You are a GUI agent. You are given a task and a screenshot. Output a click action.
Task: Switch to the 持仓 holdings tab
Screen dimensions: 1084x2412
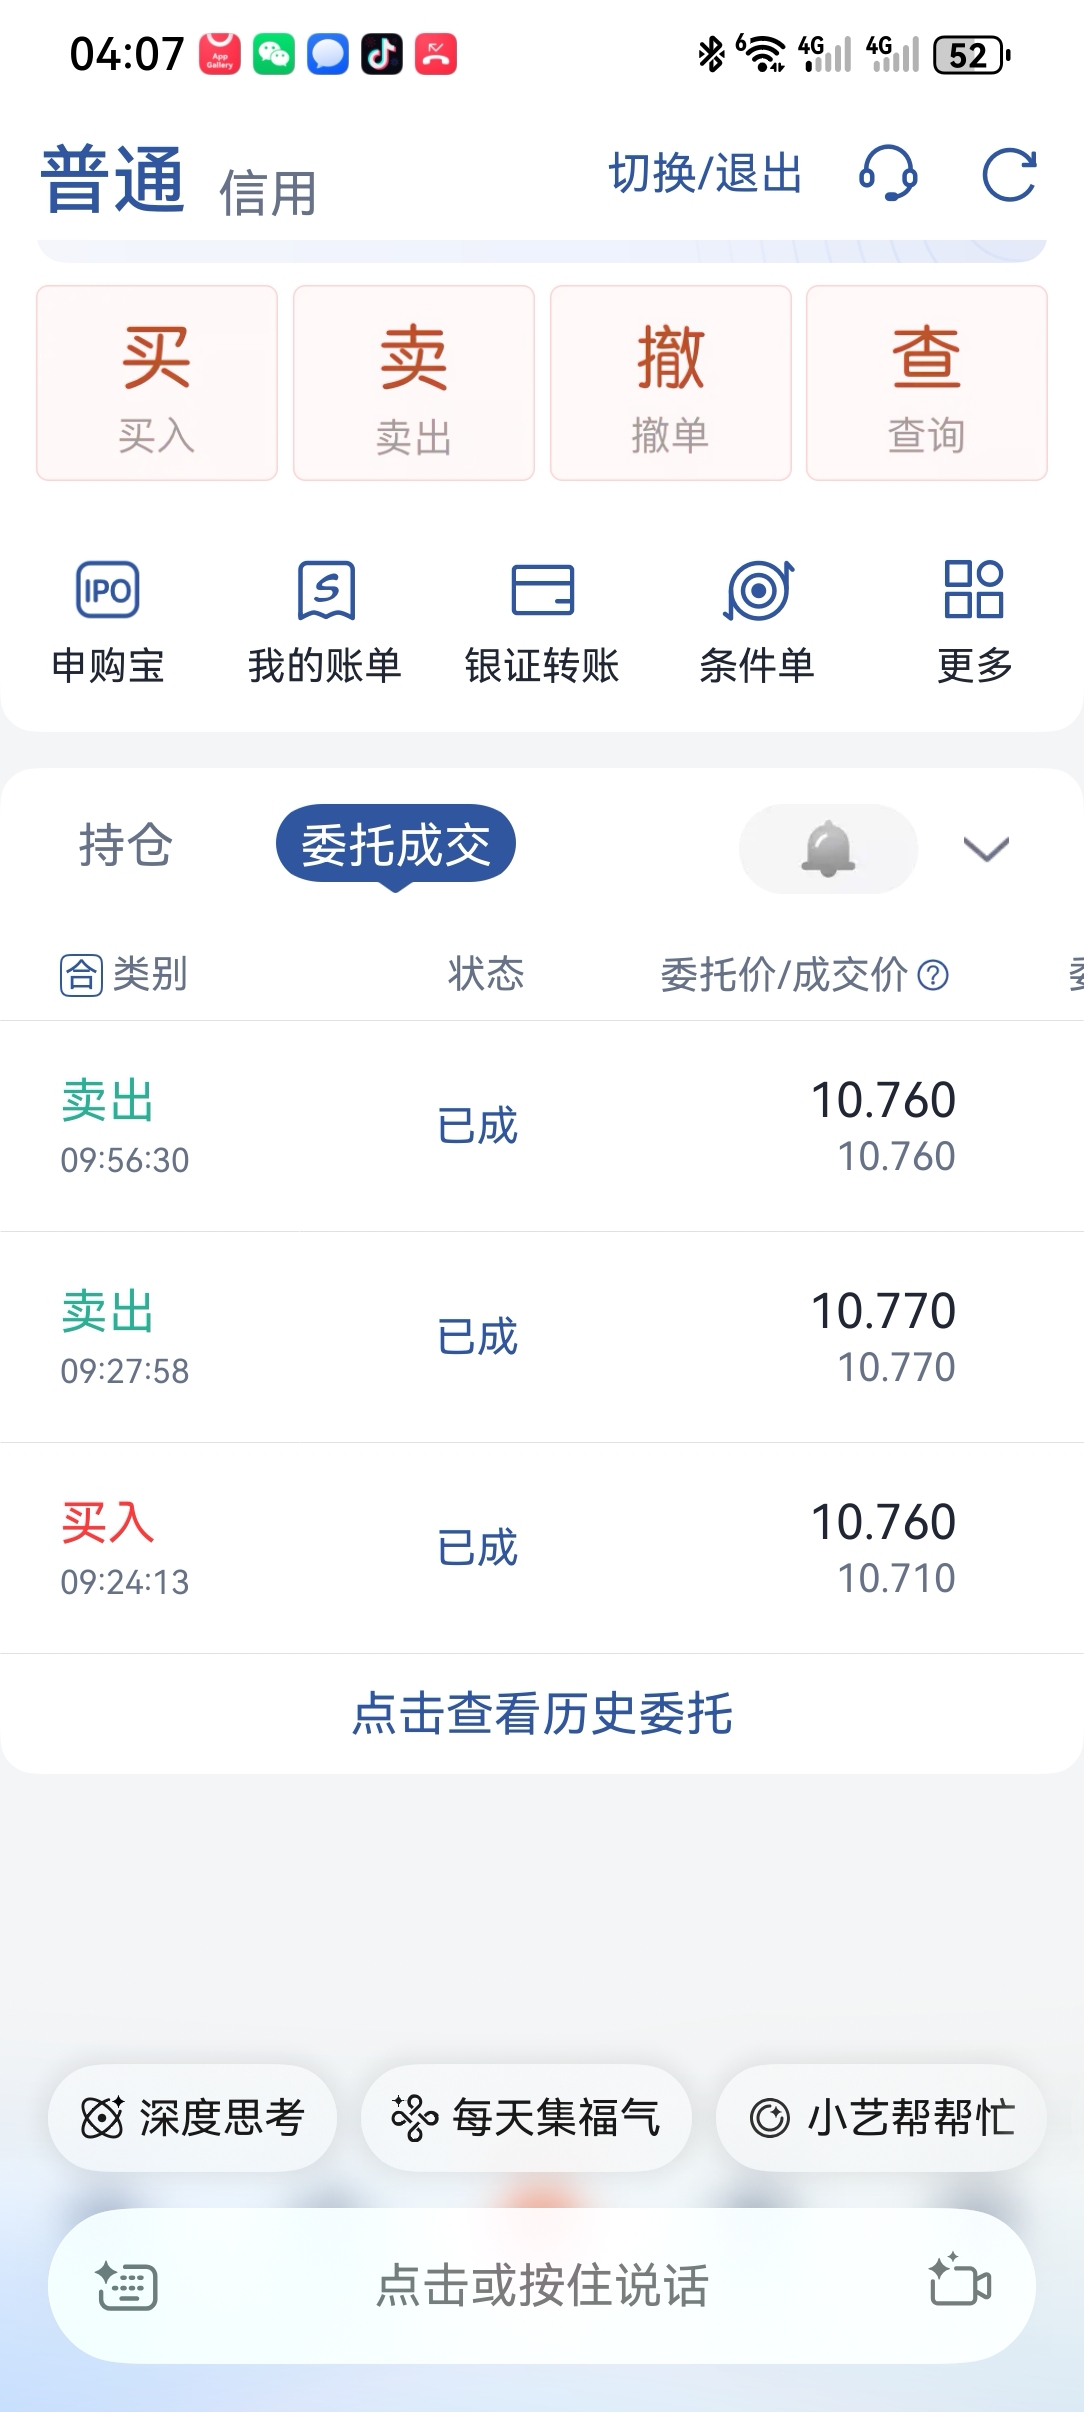click(x=126, y=845)
